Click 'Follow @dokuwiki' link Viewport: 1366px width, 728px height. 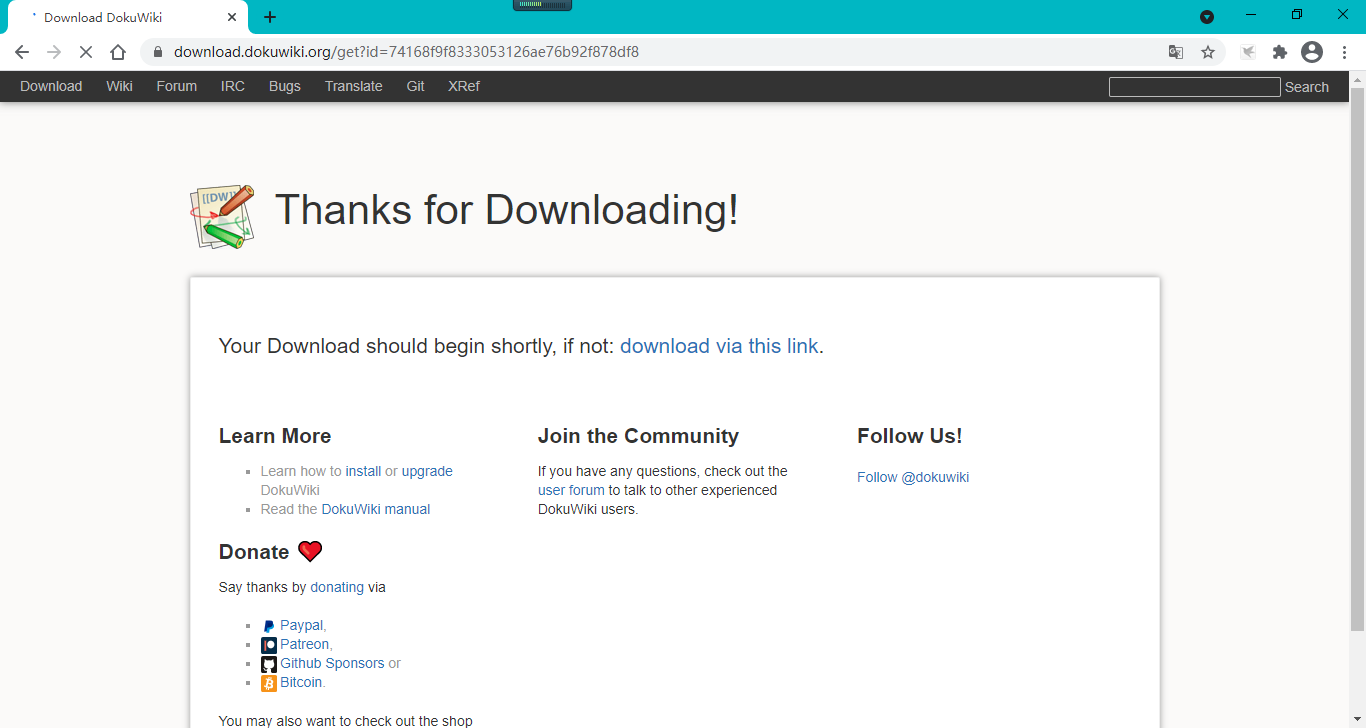(x=913, y=477)
